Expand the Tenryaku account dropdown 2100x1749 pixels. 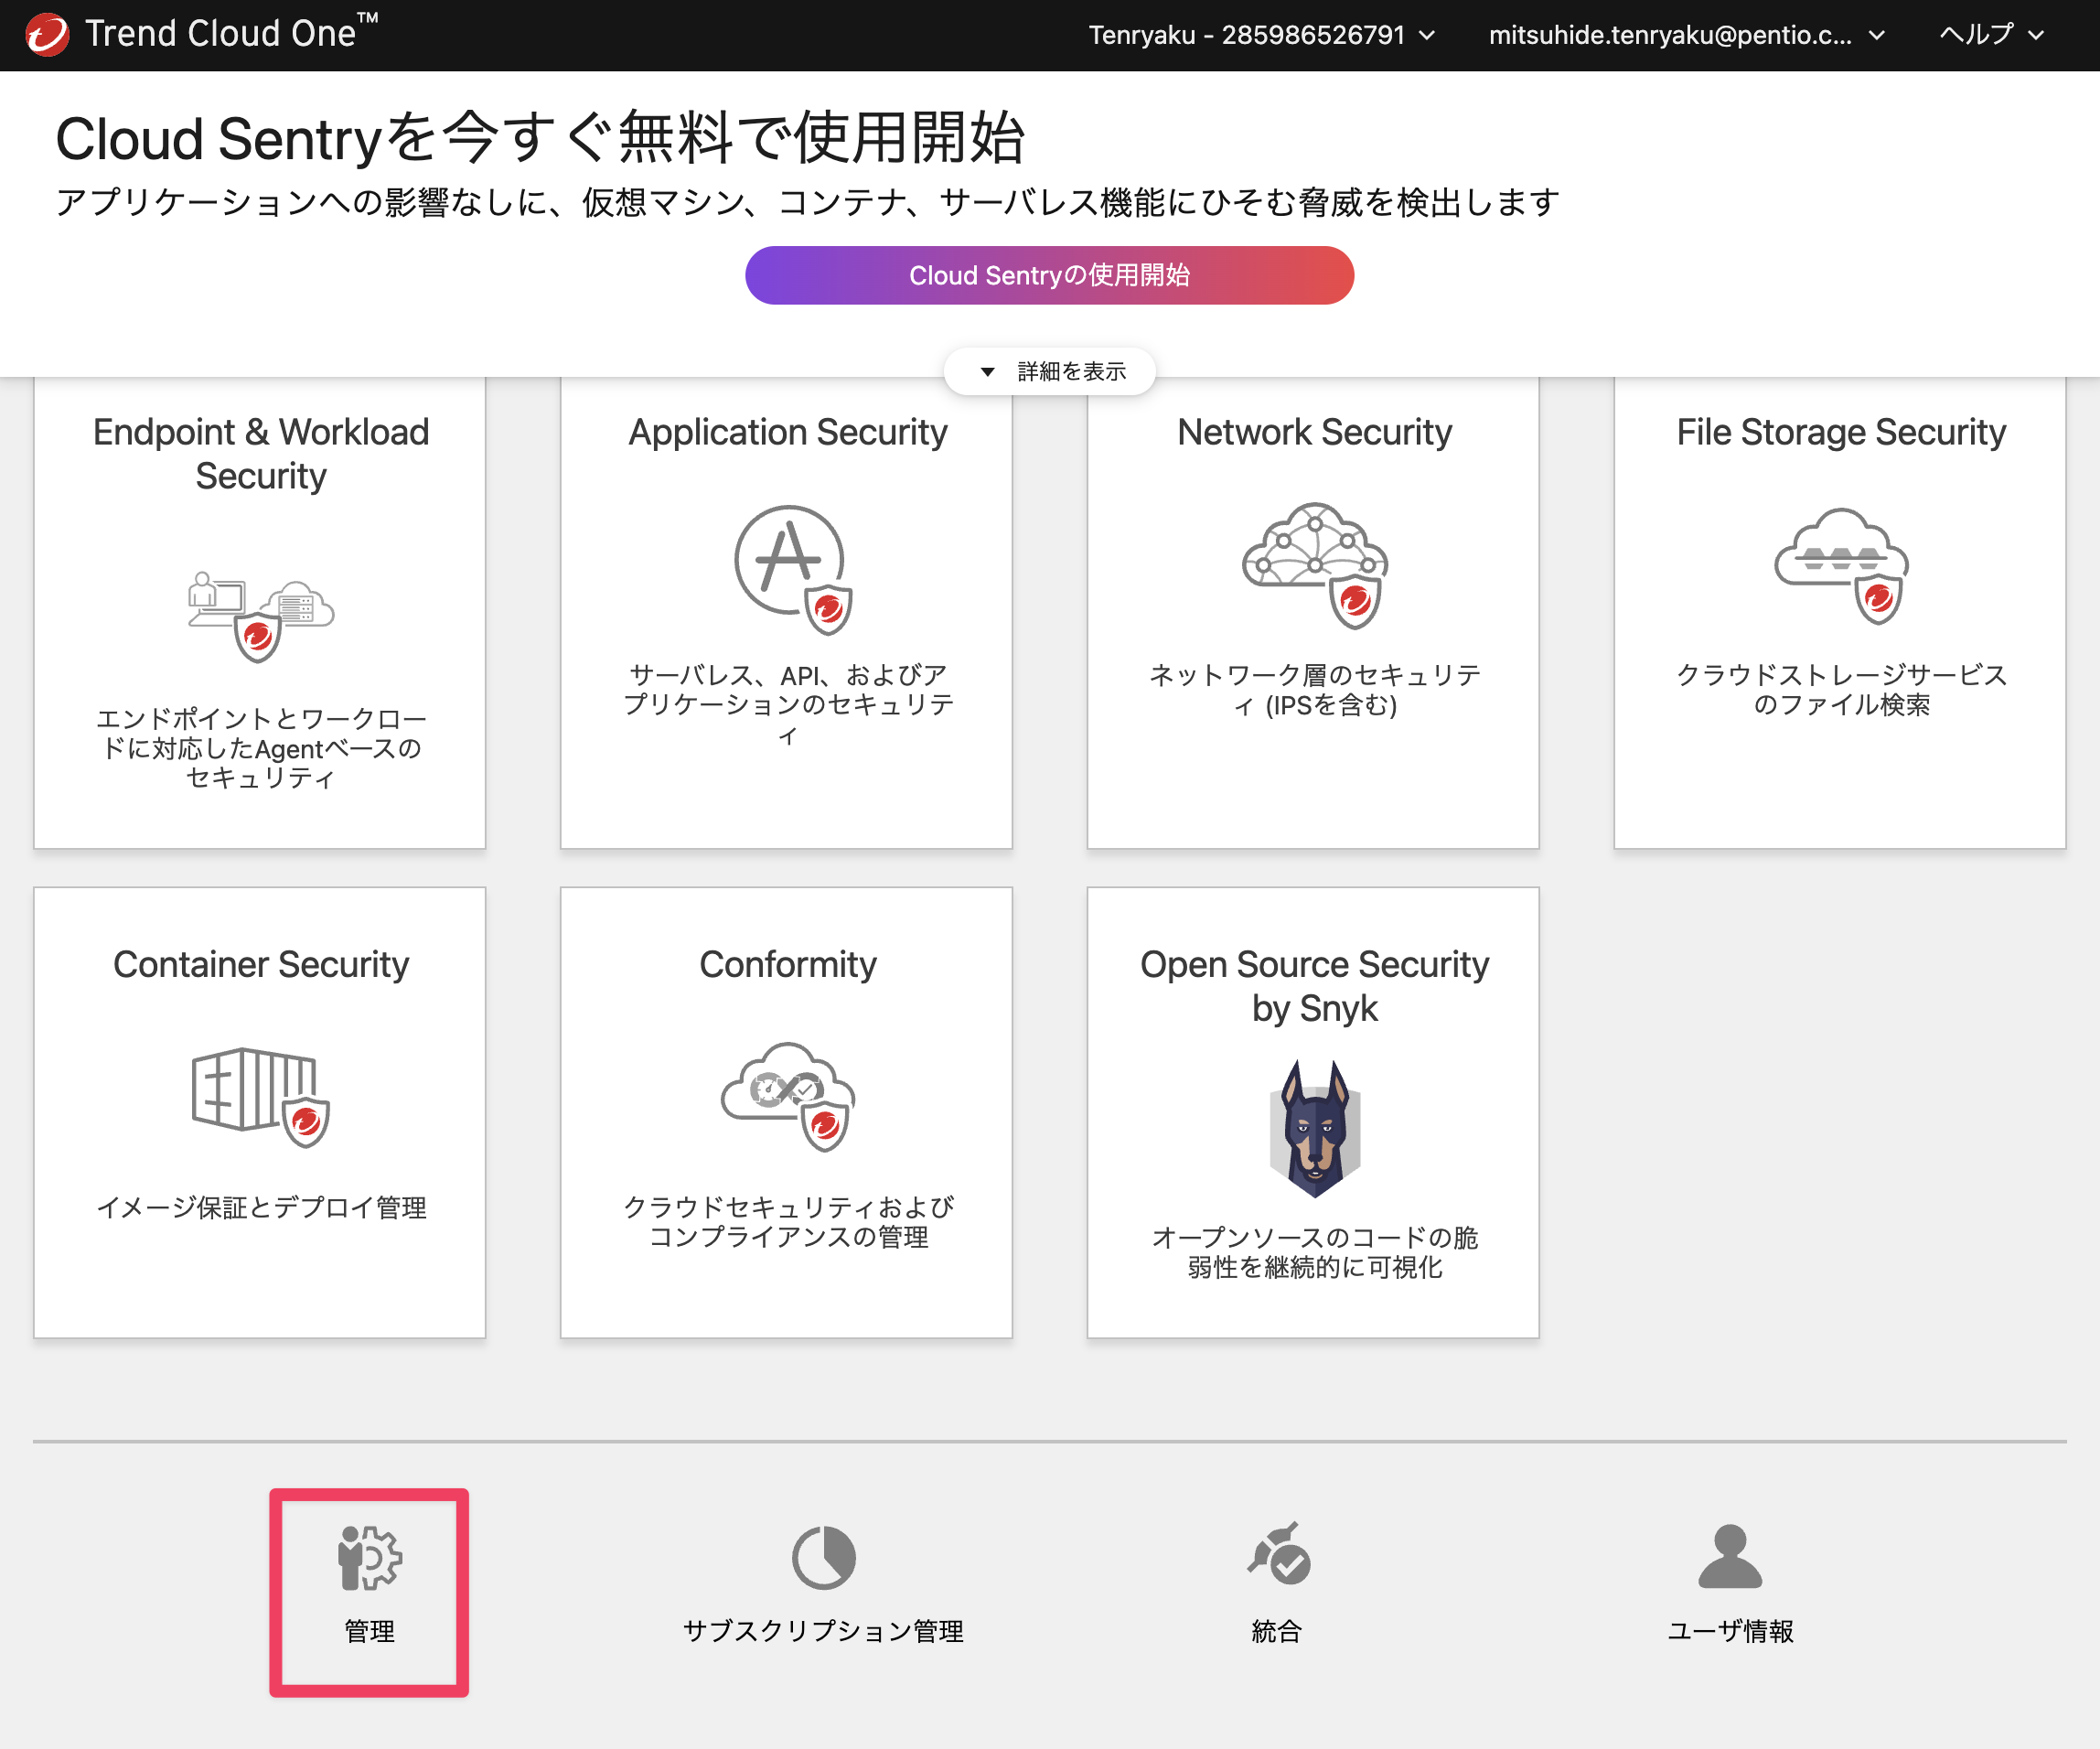coord(1261,35)
